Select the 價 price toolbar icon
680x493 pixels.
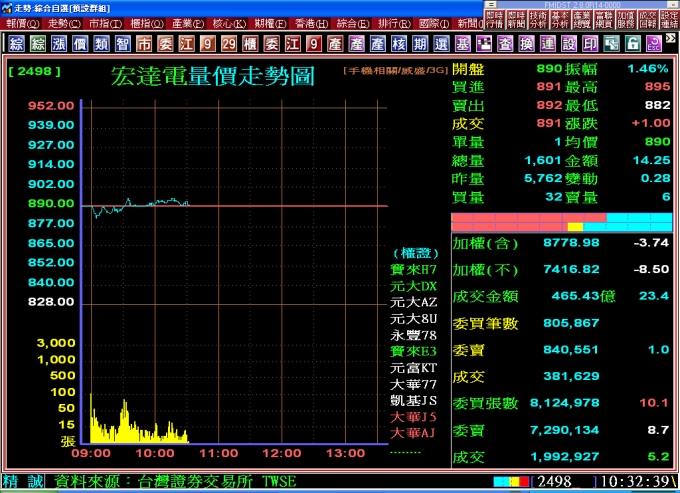click(80, 44)
